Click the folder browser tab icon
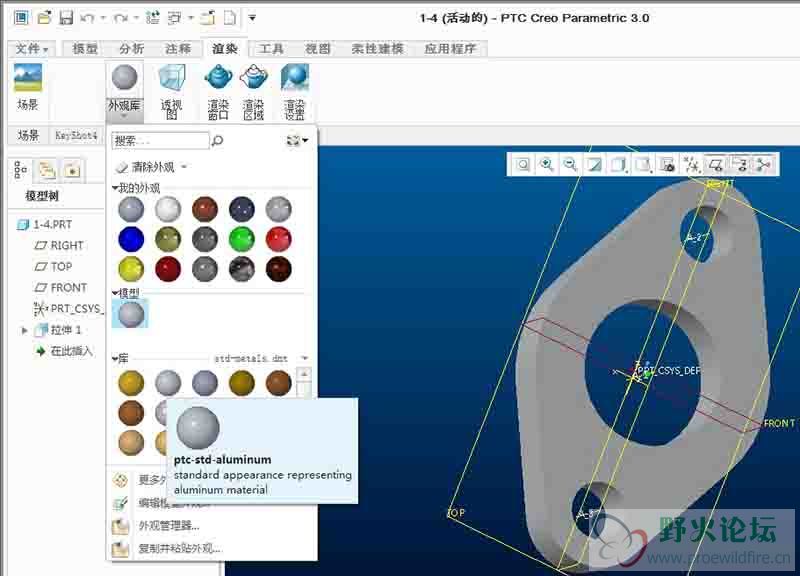 tap(47, 170)
